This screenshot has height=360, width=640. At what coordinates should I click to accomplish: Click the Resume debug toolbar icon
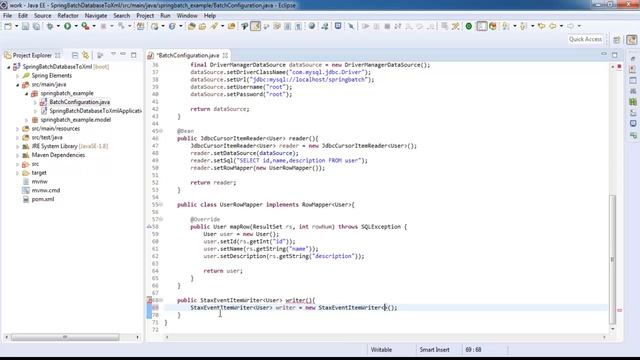pos(365,26)
